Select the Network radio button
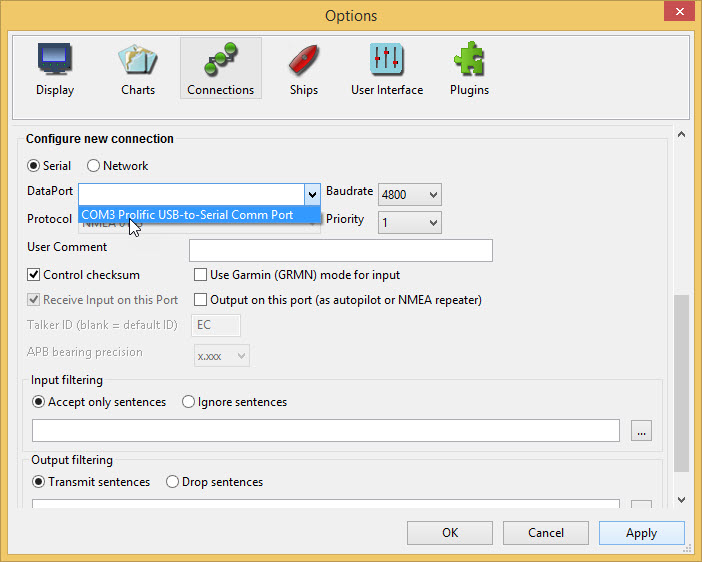This screenshot has height=562, width=702. [94, 166]
